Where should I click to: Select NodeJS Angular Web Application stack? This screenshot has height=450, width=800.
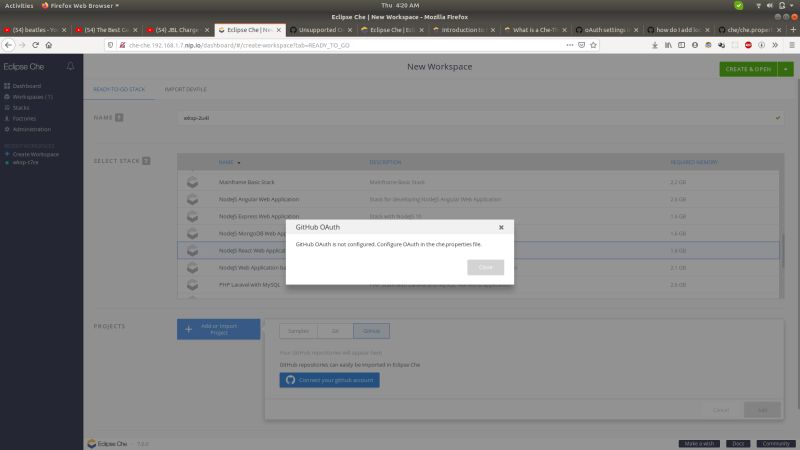pyautogui.click(x=478, y=199)
